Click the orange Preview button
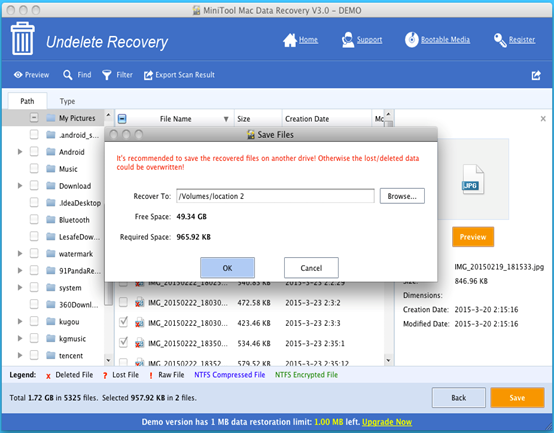Image resolution: width=554 pixels, height=433 pixels. [x=473, y=237]
